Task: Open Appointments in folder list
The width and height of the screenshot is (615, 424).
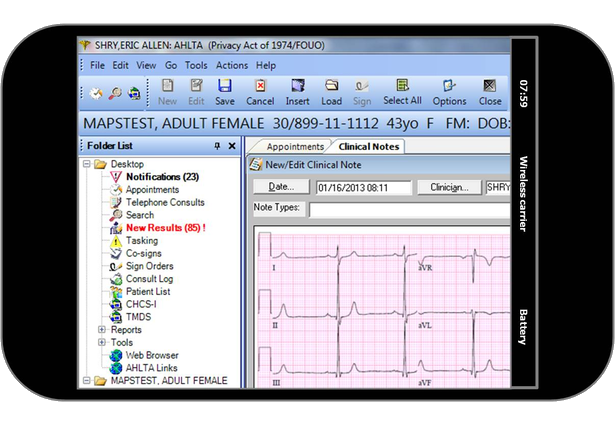Action: [152, 190]
